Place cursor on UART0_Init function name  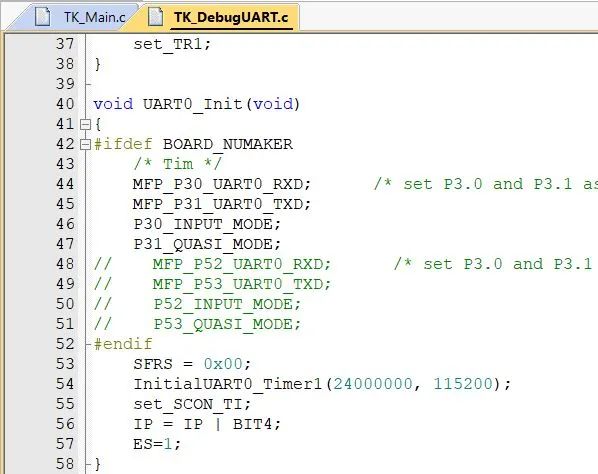(193, 104)
